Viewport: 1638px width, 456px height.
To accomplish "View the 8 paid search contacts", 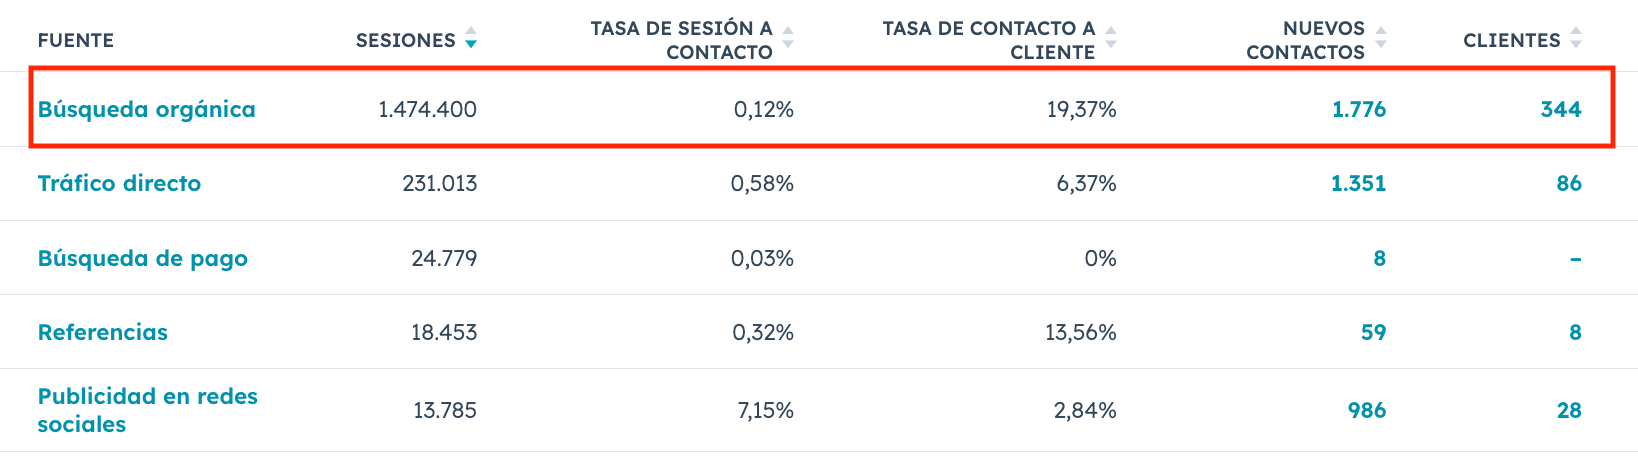I will [x=1379, y=258].
